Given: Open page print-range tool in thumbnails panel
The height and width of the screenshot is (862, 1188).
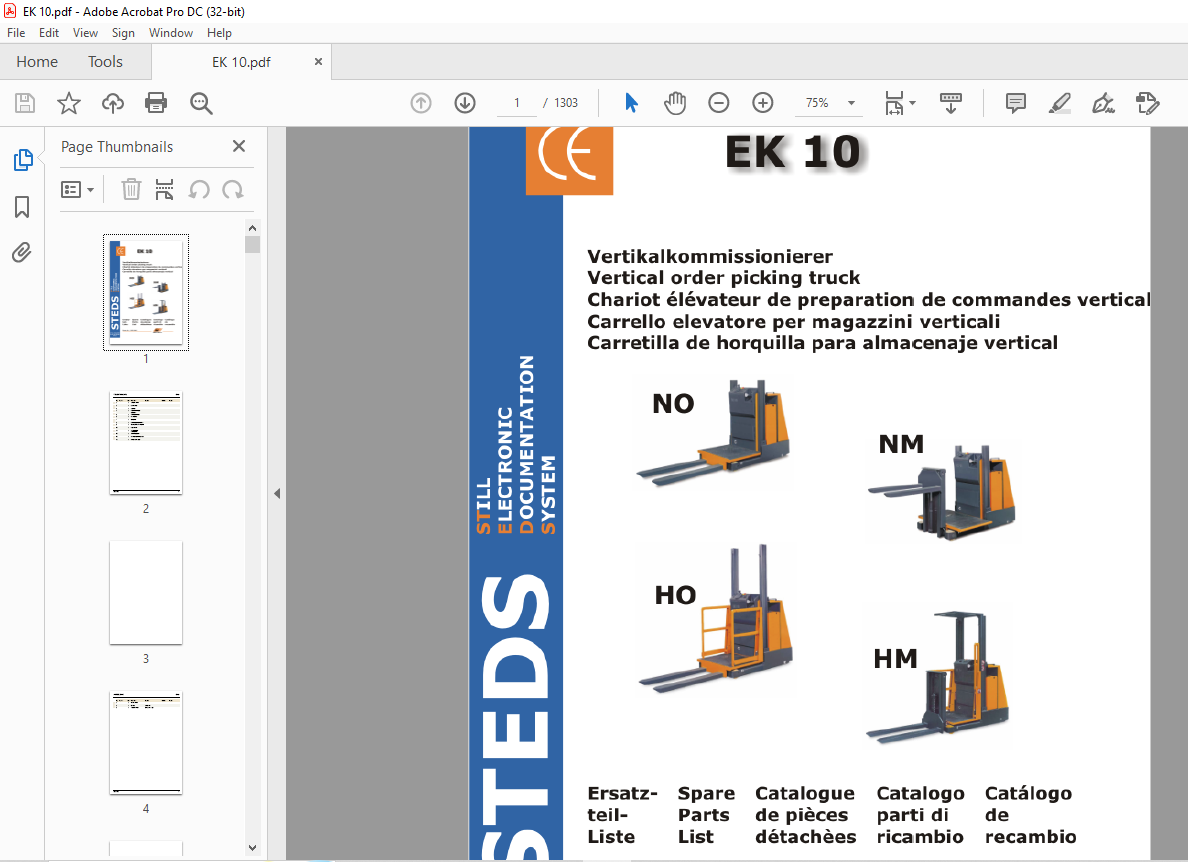Looking at the screenshot, I should click(164, 189).
